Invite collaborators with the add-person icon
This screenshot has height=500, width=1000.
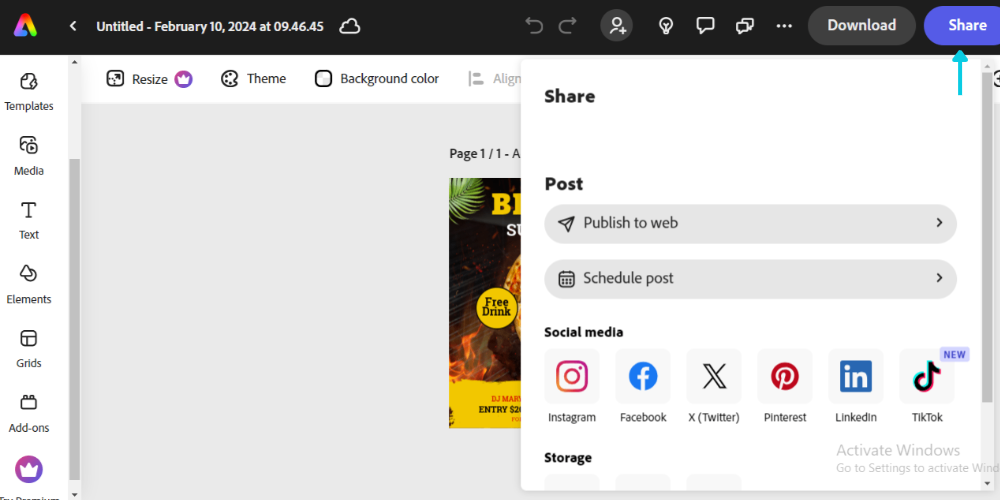click(617, 26)
